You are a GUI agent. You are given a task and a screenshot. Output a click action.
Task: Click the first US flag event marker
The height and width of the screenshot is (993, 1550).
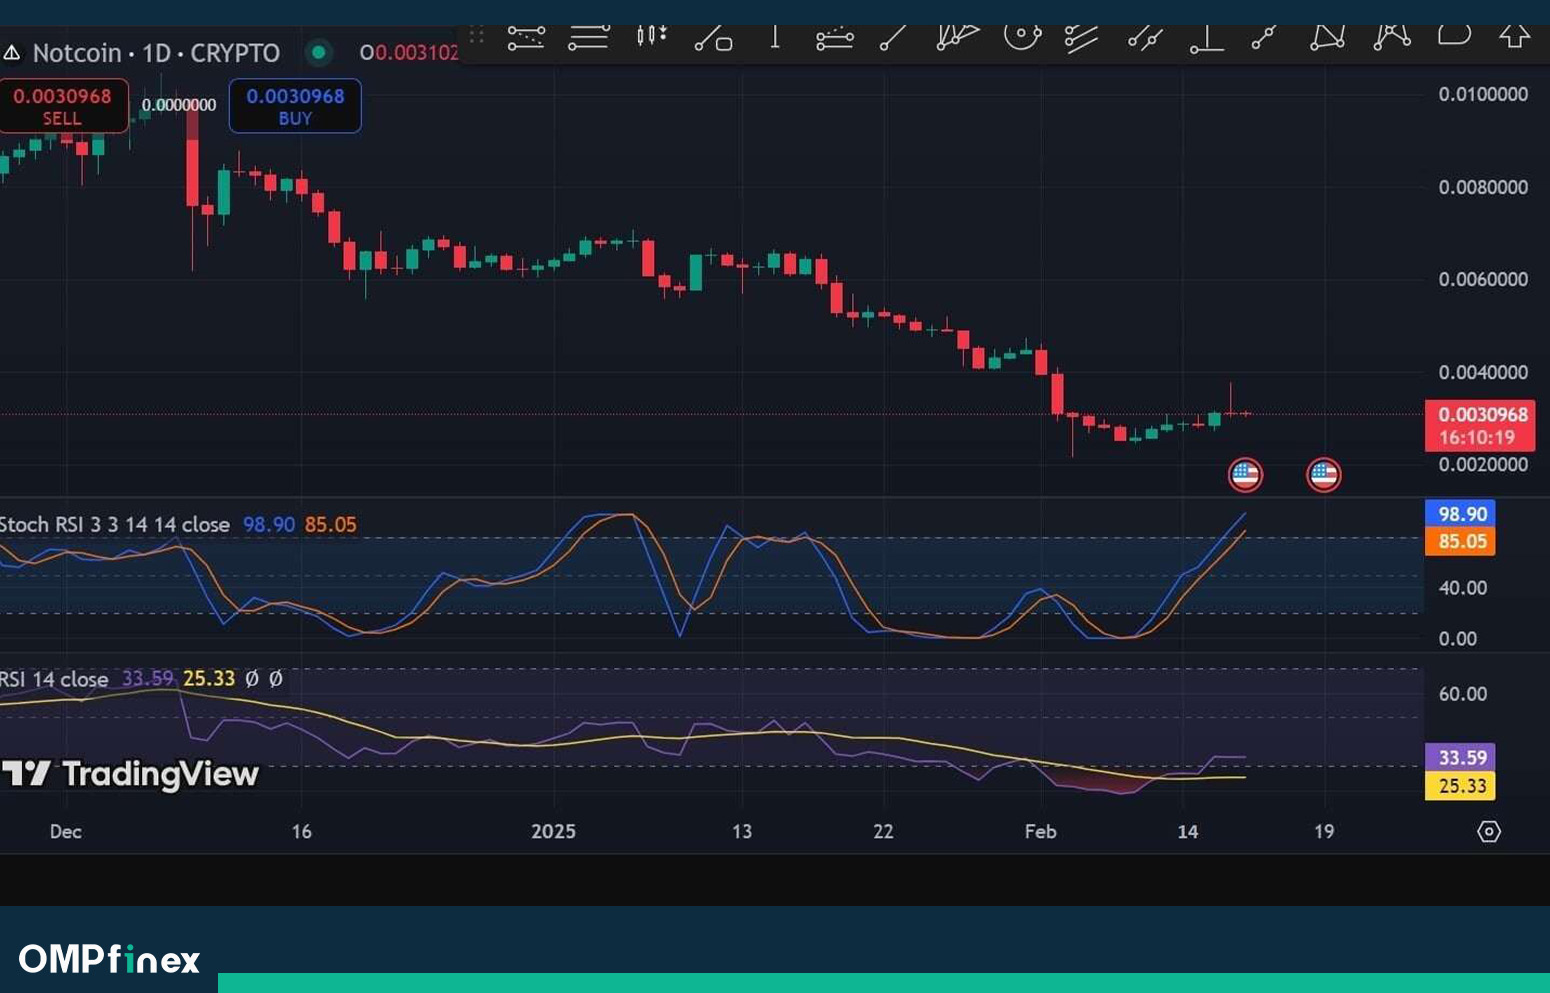[x=1245, y=475]
